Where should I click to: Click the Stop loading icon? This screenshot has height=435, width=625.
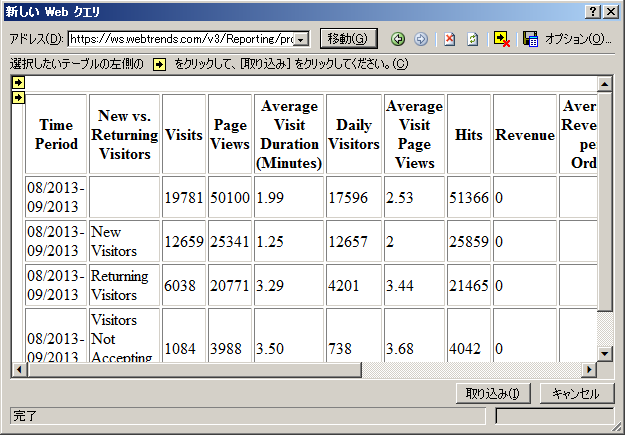(450, 39)
